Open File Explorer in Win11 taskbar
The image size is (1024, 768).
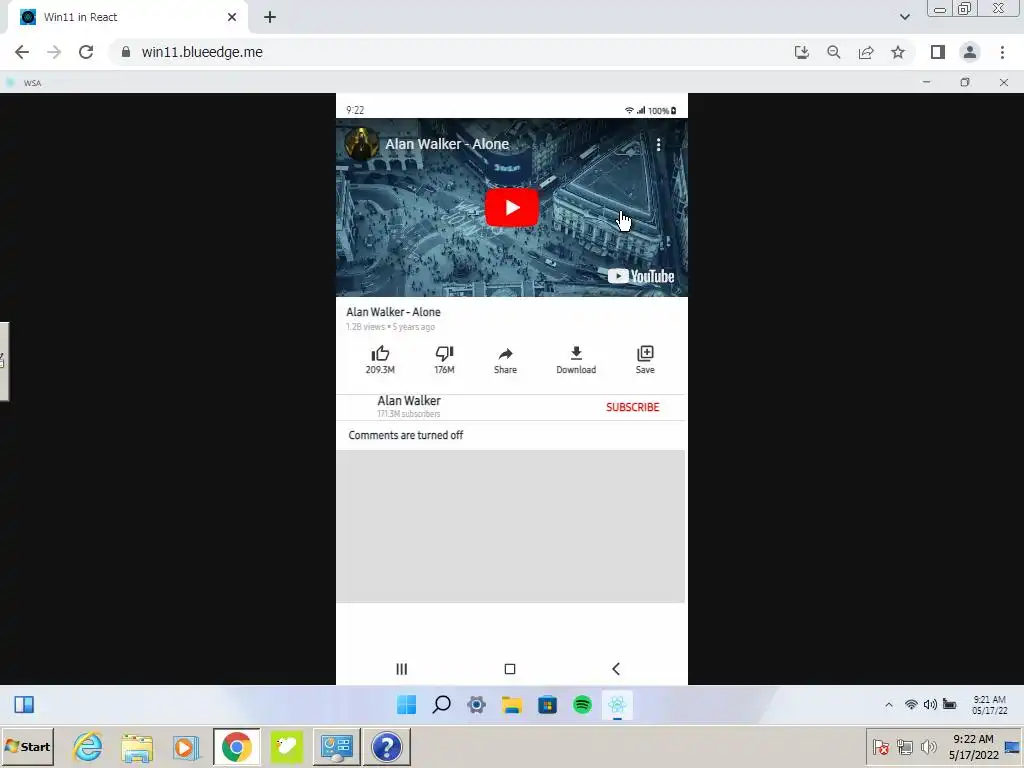(512, 705)
